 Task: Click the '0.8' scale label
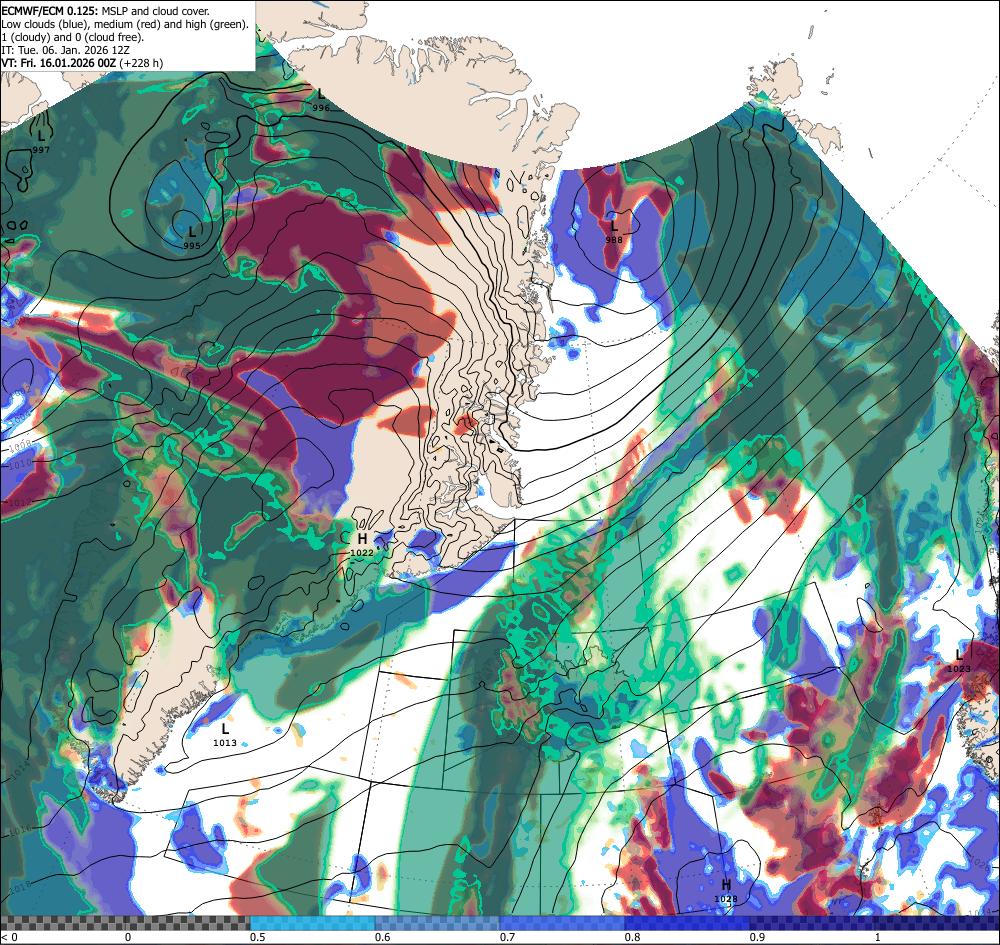632,937
